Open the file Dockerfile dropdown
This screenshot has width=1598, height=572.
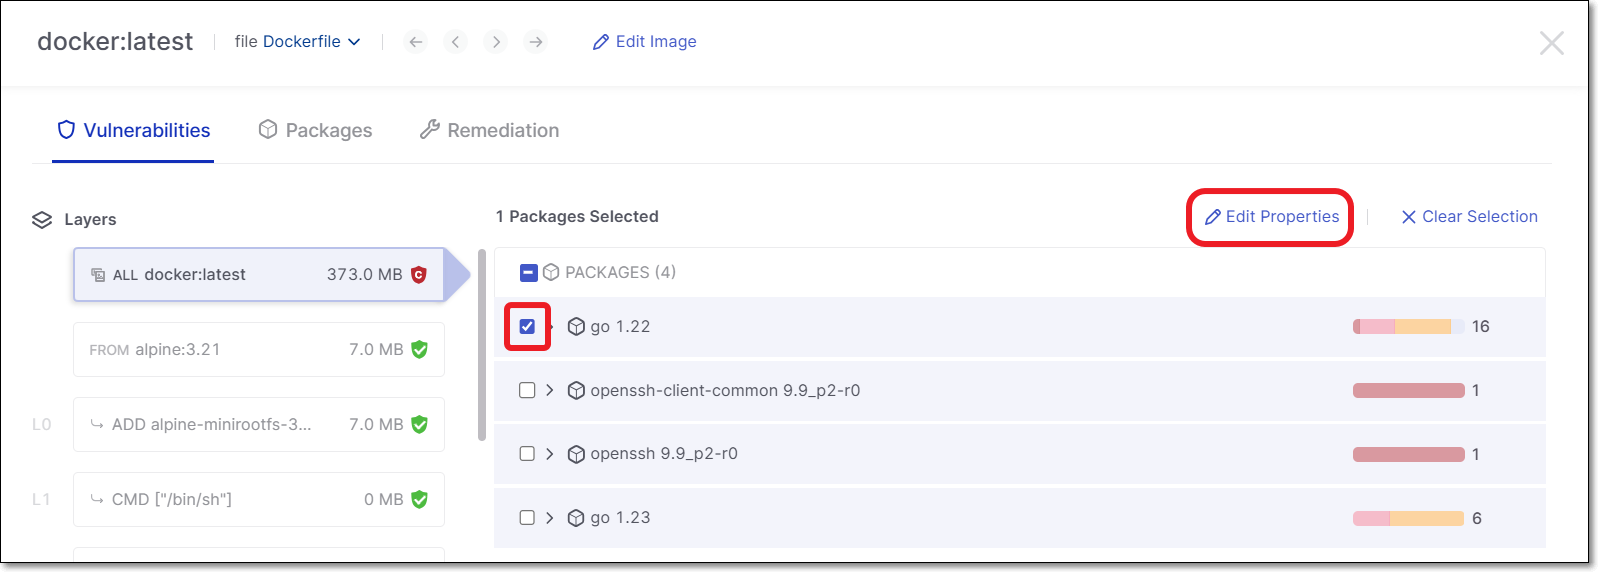[x=298, y=42]
